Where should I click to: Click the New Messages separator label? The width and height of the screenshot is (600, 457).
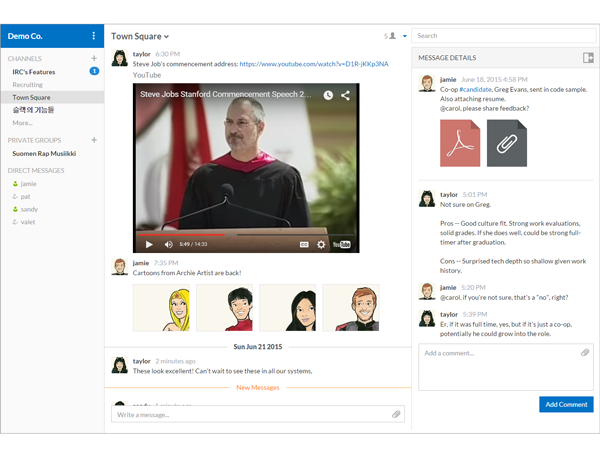[258, 388]
